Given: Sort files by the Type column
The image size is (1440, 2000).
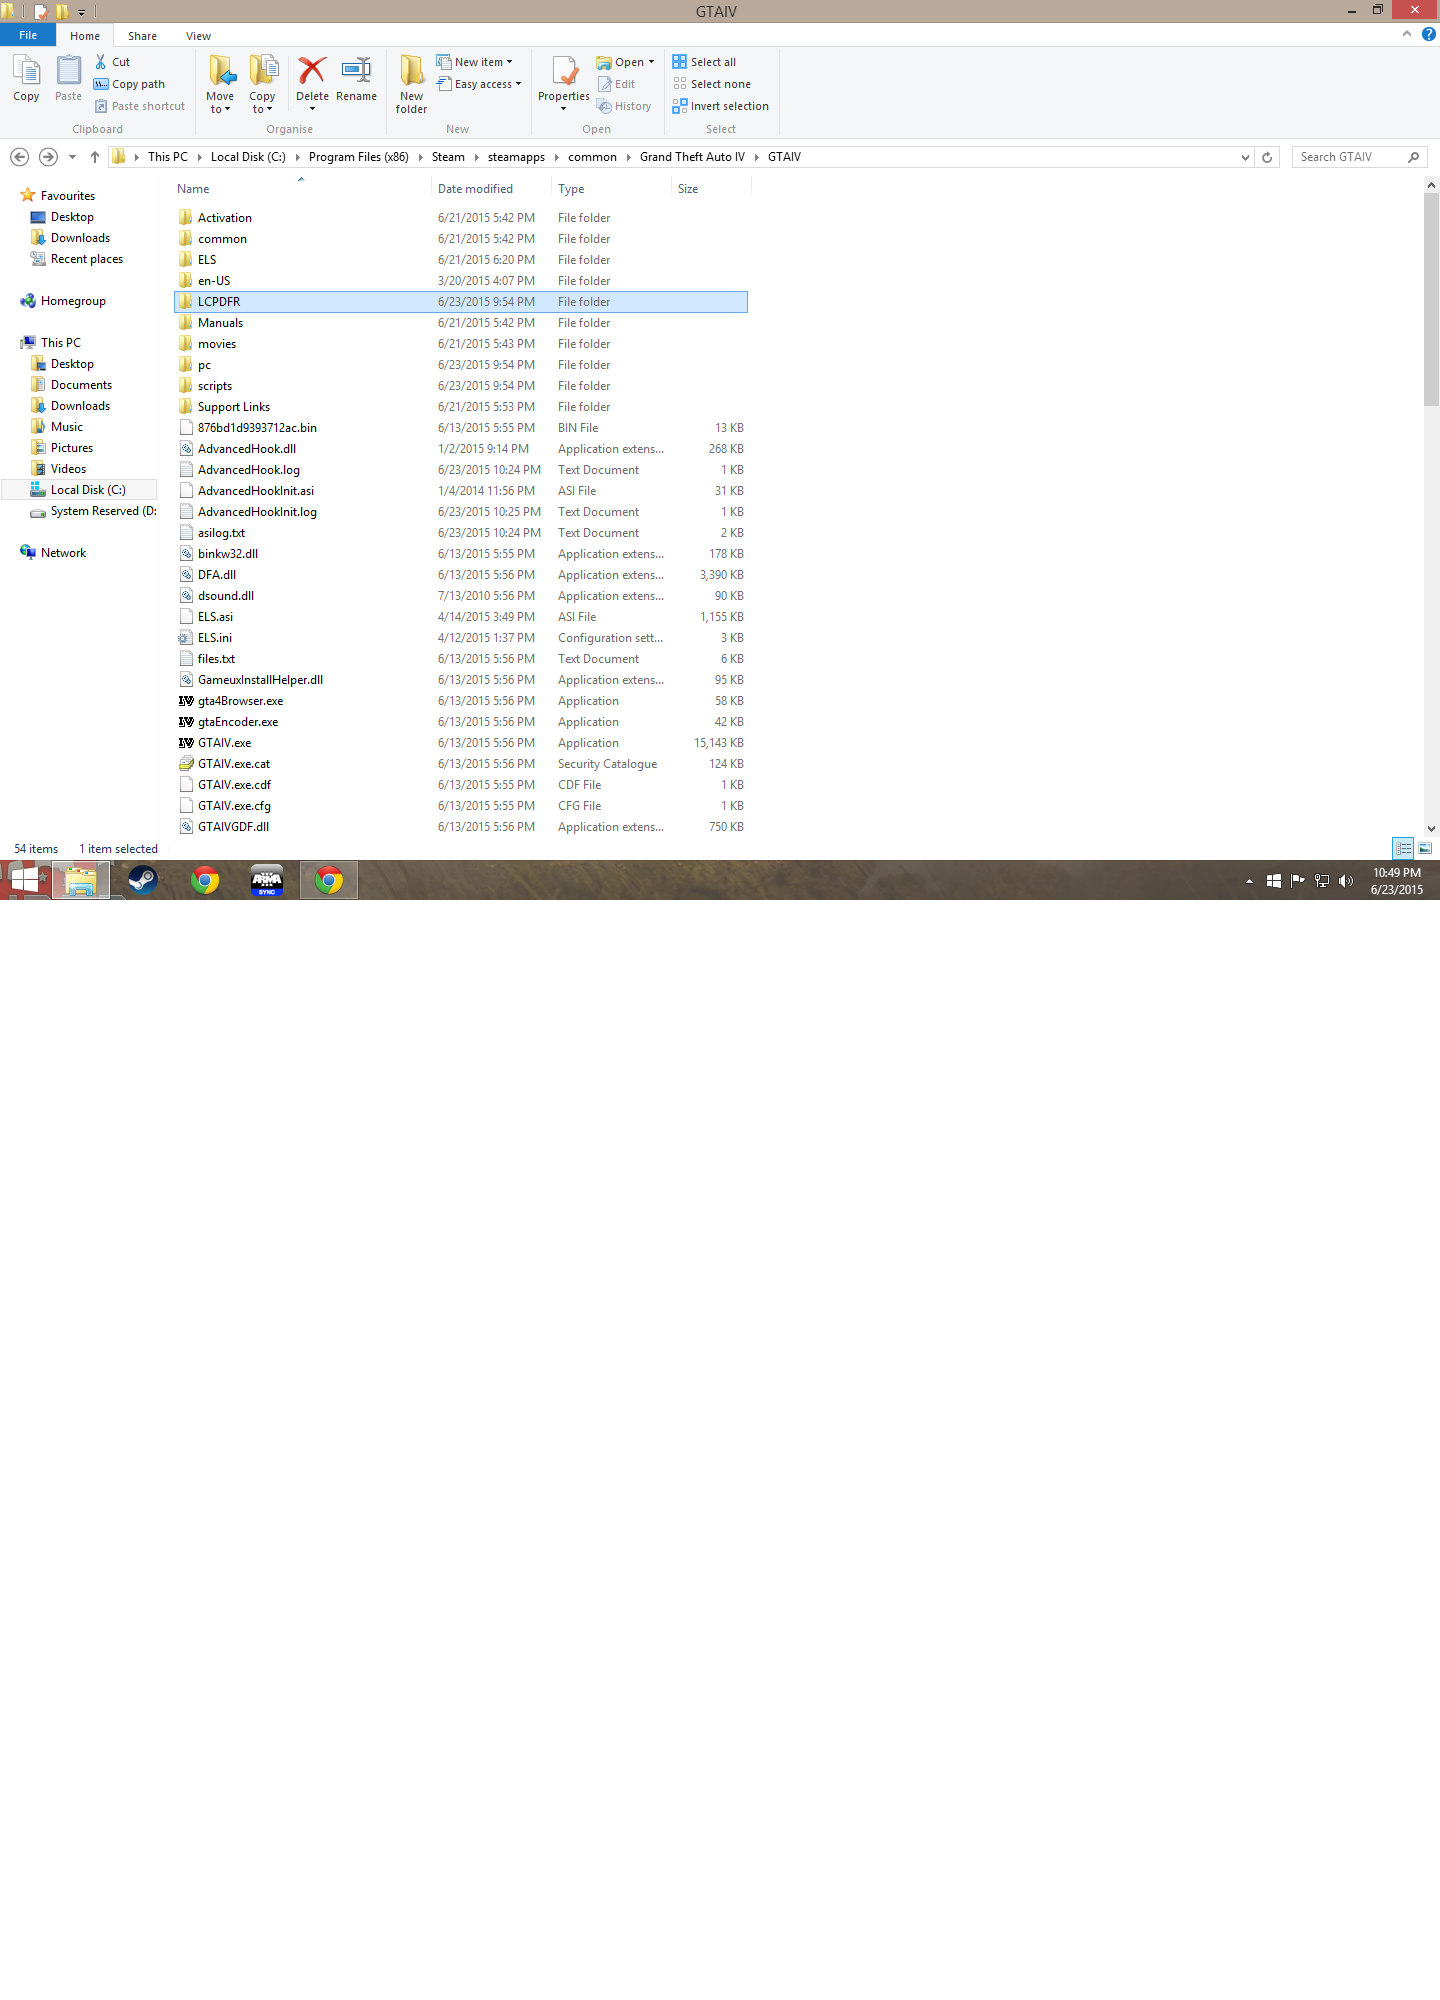Looking at the screenshot, I should pyautogui.click(x=612, y=188).
